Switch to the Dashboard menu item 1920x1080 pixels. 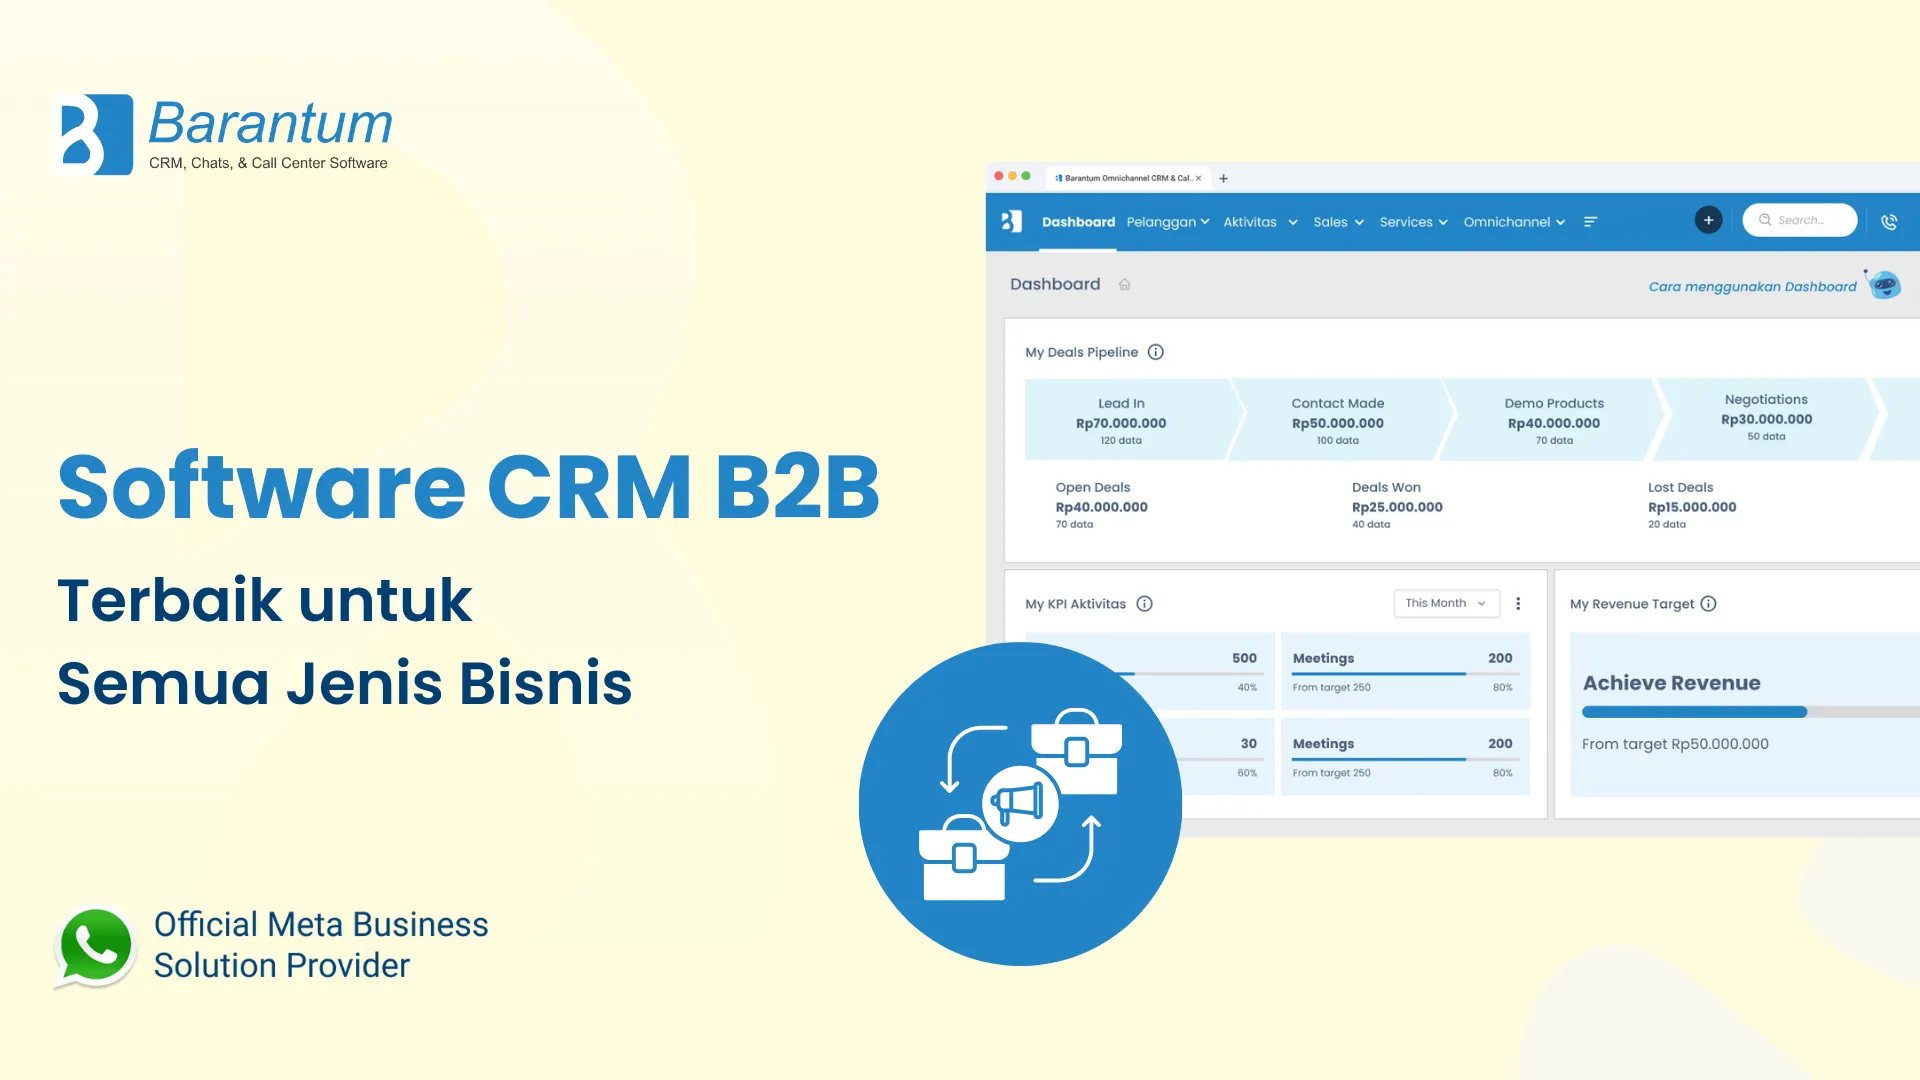coord(1078,222)
